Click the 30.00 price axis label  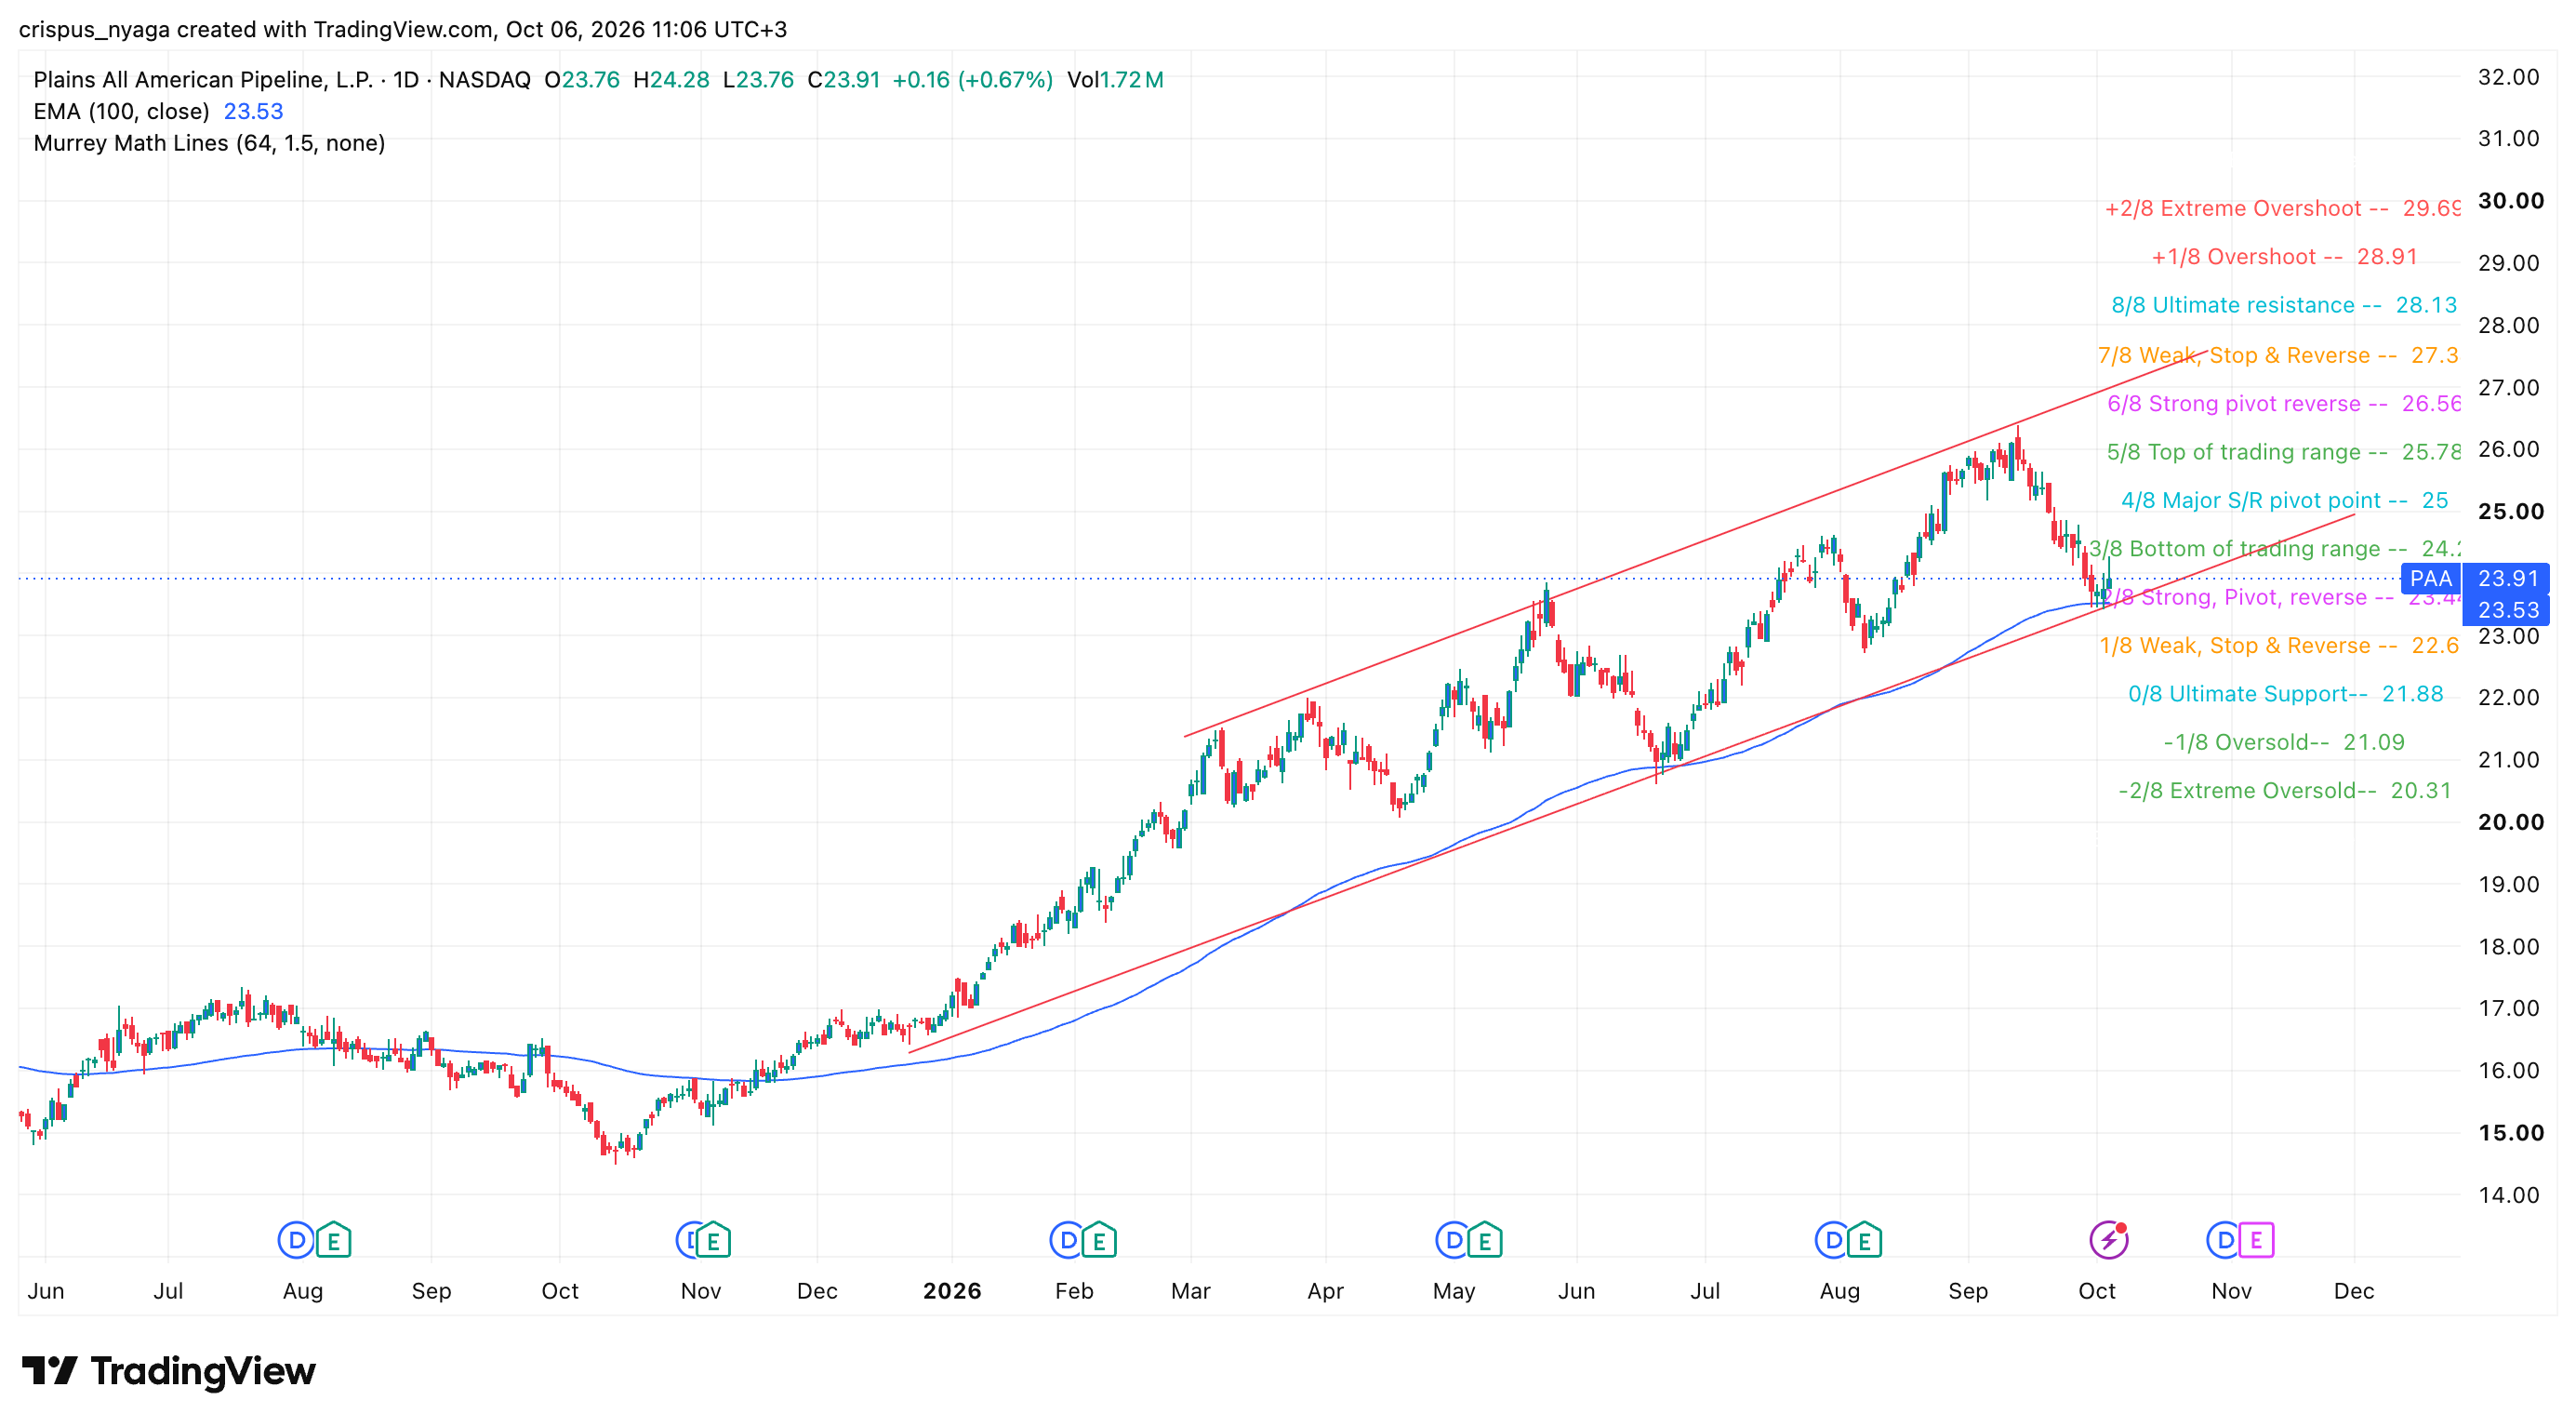coord(2510,201)
